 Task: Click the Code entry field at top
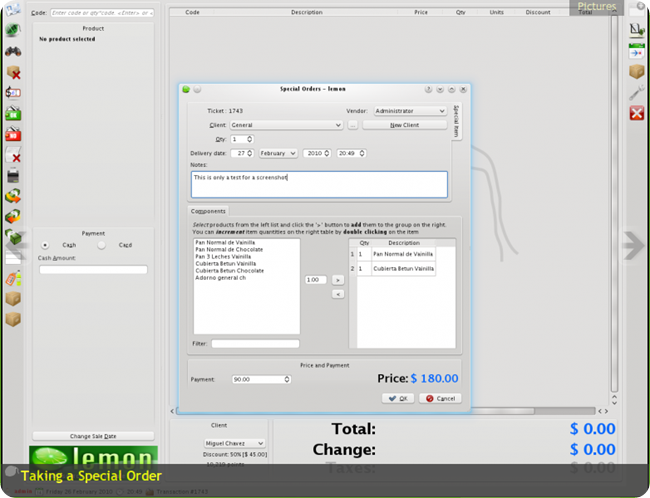(x=102, y=13)
